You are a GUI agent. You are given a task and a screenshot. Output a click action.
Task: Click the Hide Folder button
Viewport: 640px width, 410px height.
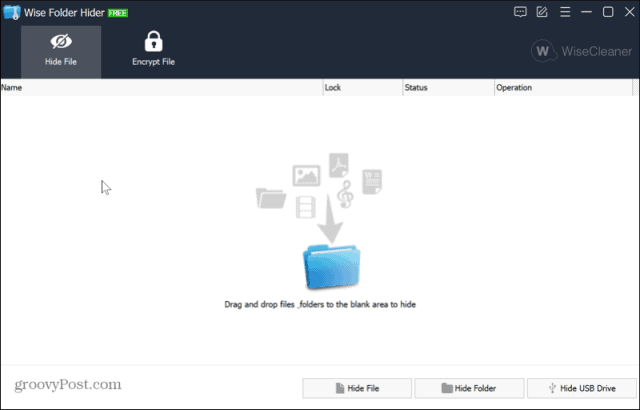click(x=469, y=388)
